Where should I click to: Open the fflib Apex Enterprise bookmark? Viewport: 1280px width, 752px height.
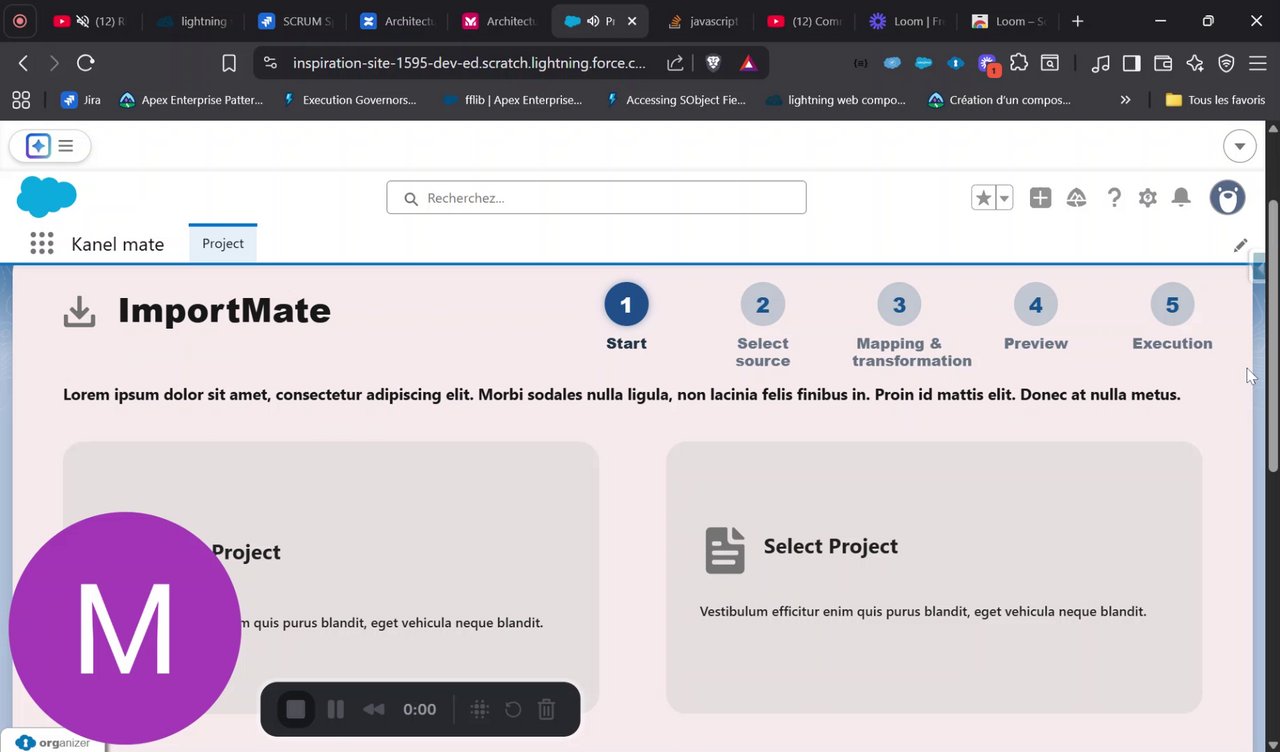(x=512, y=100)
